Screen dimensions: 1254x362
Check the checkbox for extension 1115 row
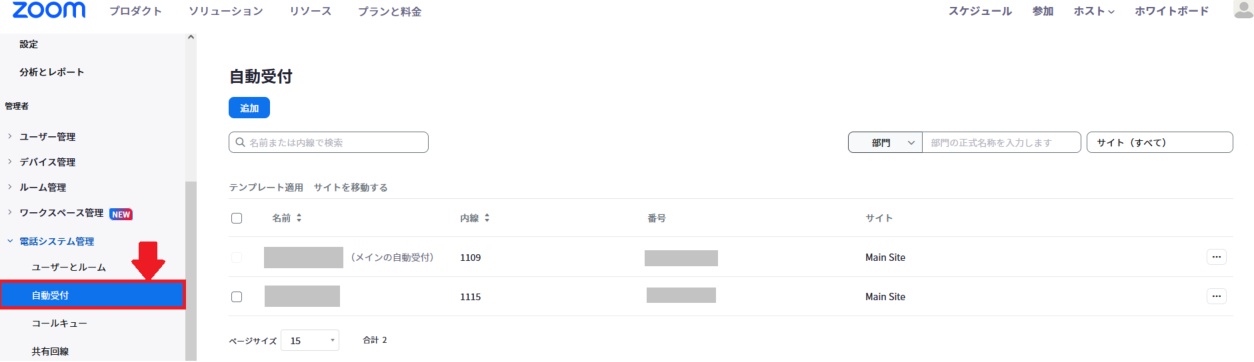tap(237, 297)
